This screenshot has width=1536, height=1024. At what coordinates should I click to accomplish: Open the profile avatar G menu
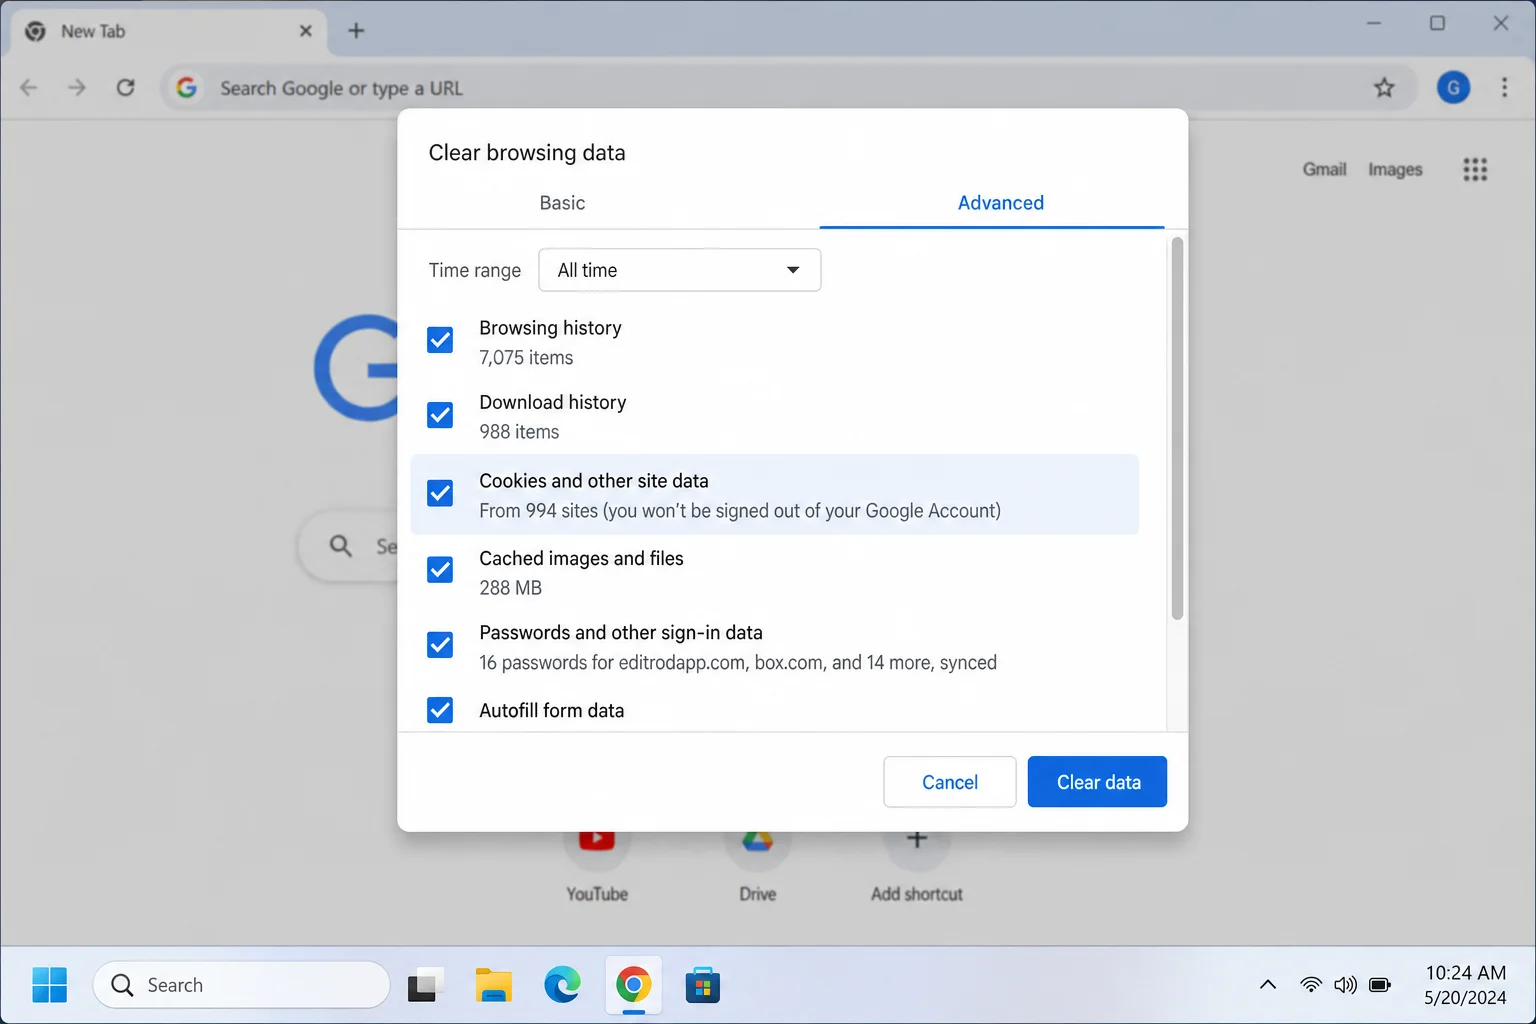coord(1453,88)
